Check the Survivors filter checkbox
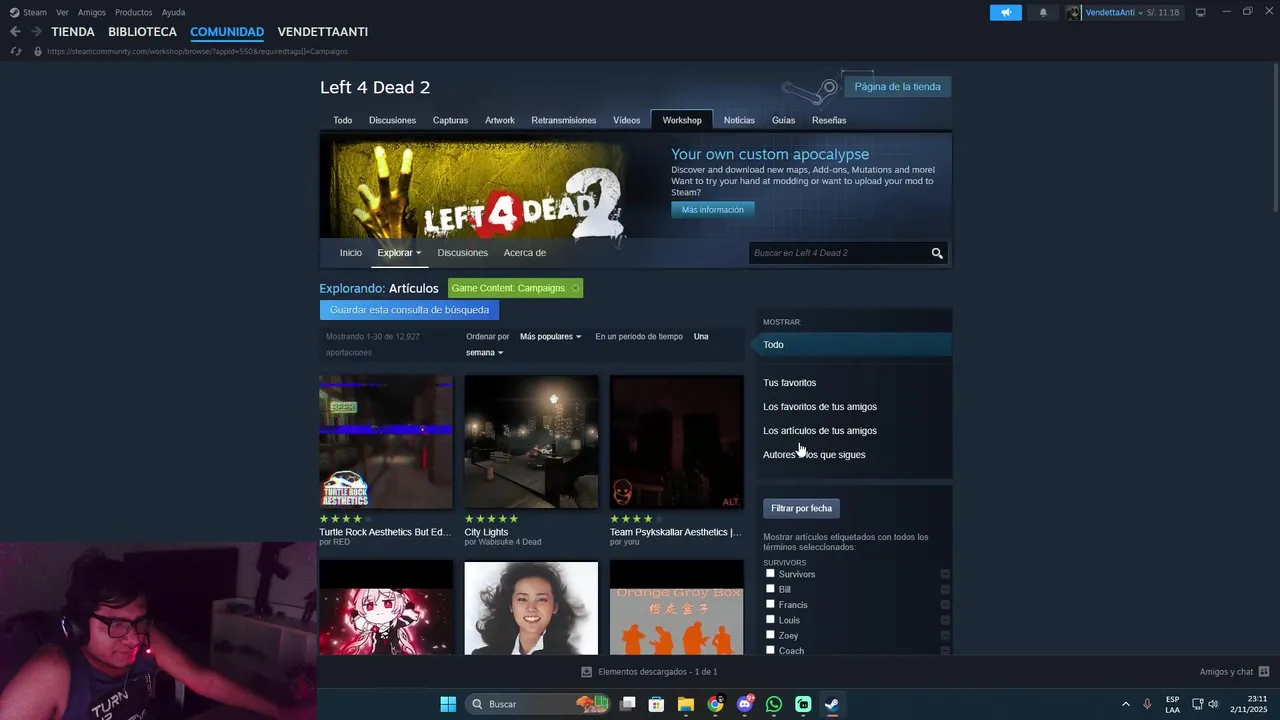The width and height of the screenshot is (1280, 720). click(x=770, y=573)
